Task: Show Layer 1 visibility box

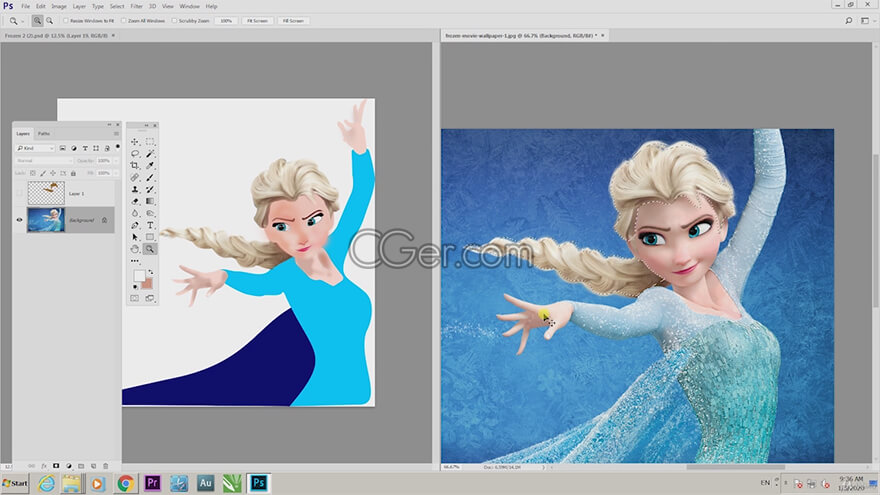Action: coord(20,193)
